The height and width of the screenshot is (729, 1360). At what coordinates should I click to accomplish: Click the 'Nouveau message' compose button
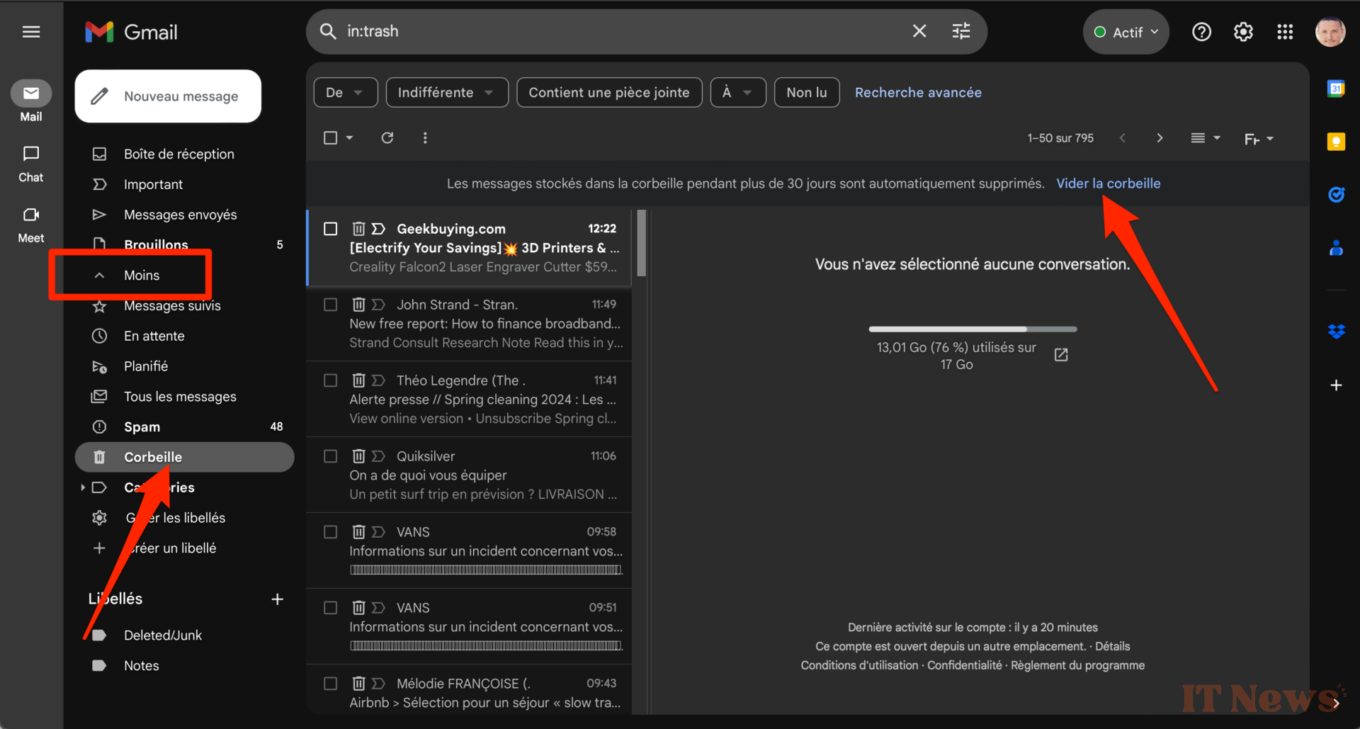point(168,96)
